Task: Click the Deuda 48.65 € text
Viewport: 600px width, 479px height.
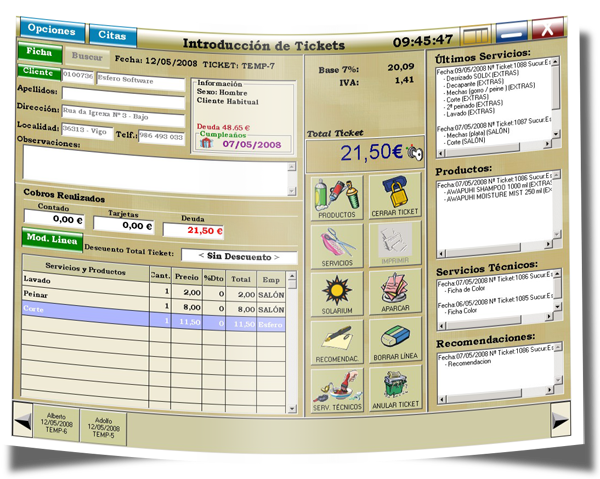Action: pos(223,127)
